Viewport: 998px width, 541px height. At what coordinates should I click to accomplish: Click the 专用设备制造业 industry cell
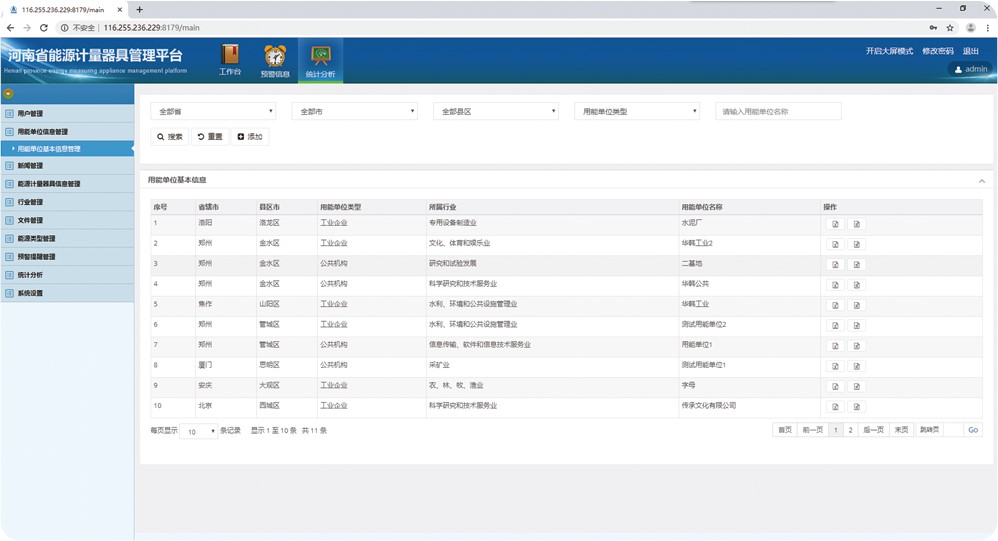point(453,223)
